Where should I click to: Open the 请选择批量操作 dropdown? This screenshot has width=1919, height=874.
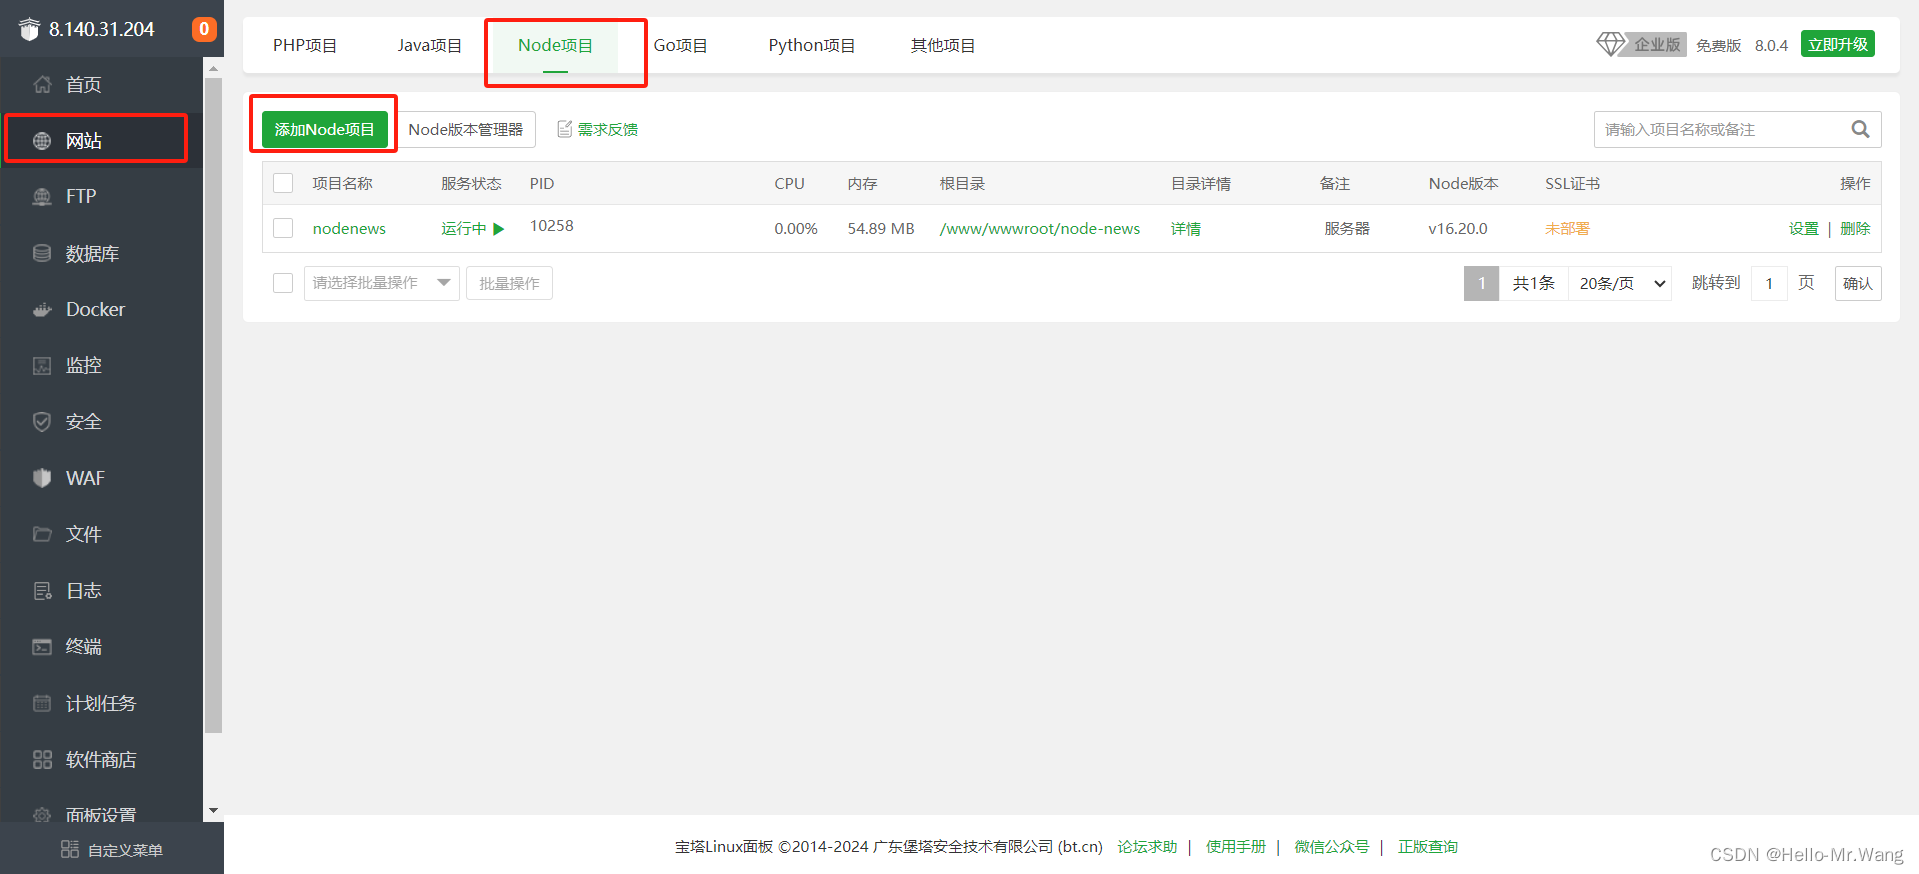(382, 283)
